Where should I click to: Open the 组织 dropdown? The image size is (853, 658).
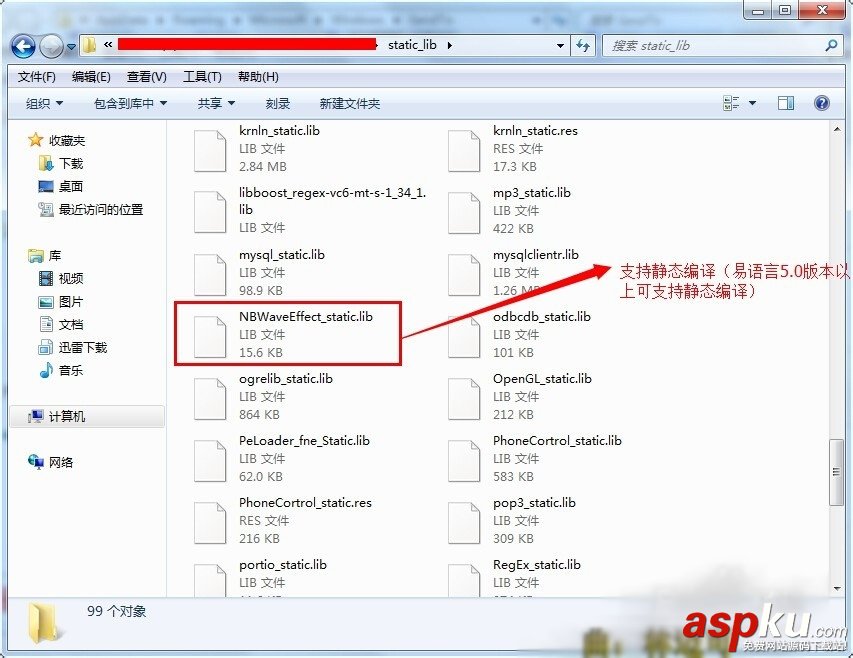tap(45, 103)
